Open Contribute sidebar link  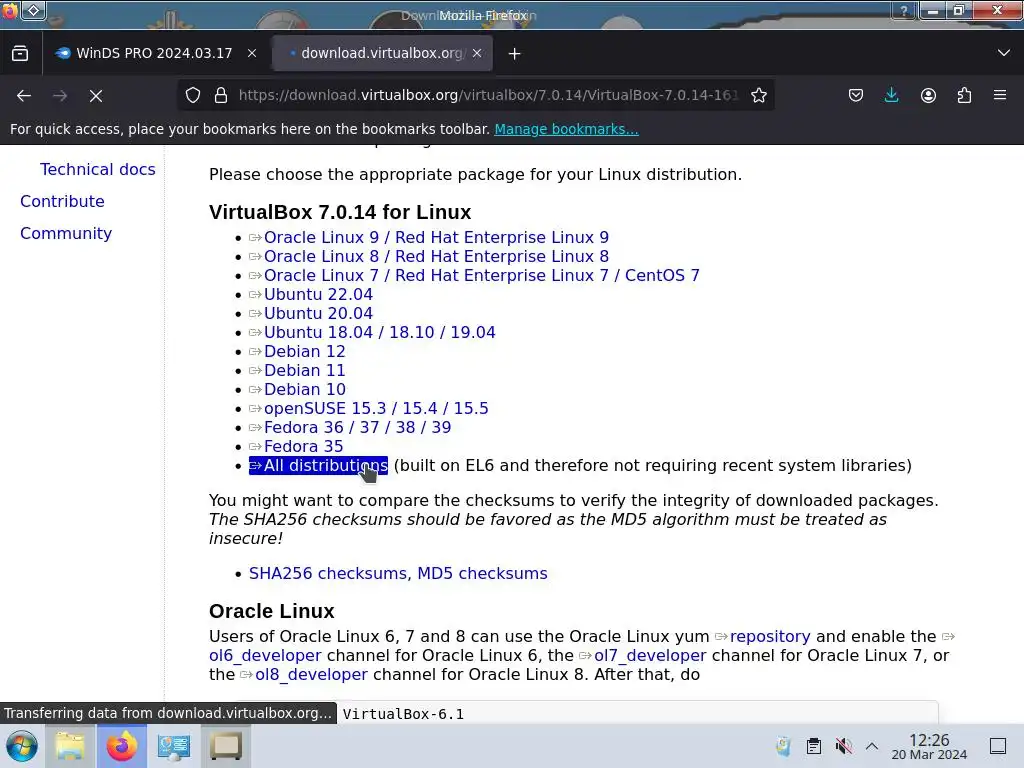click(x=62, y=201)
